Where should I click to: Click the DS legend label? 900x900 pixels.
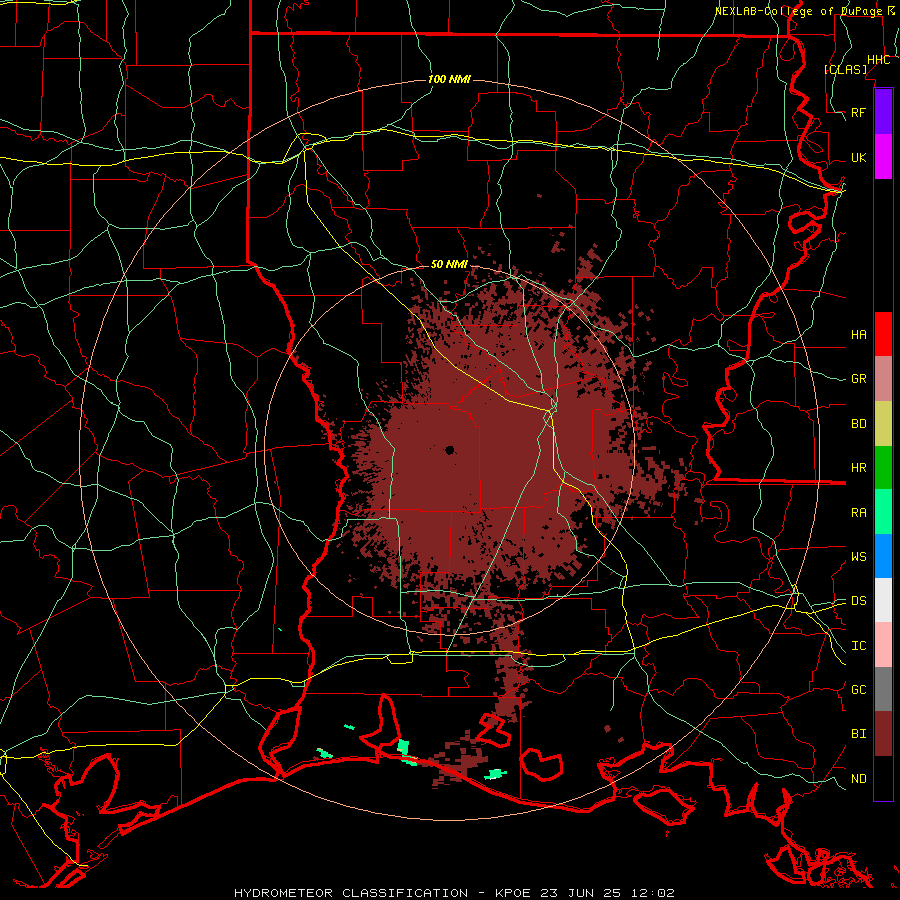pos(858,601)
